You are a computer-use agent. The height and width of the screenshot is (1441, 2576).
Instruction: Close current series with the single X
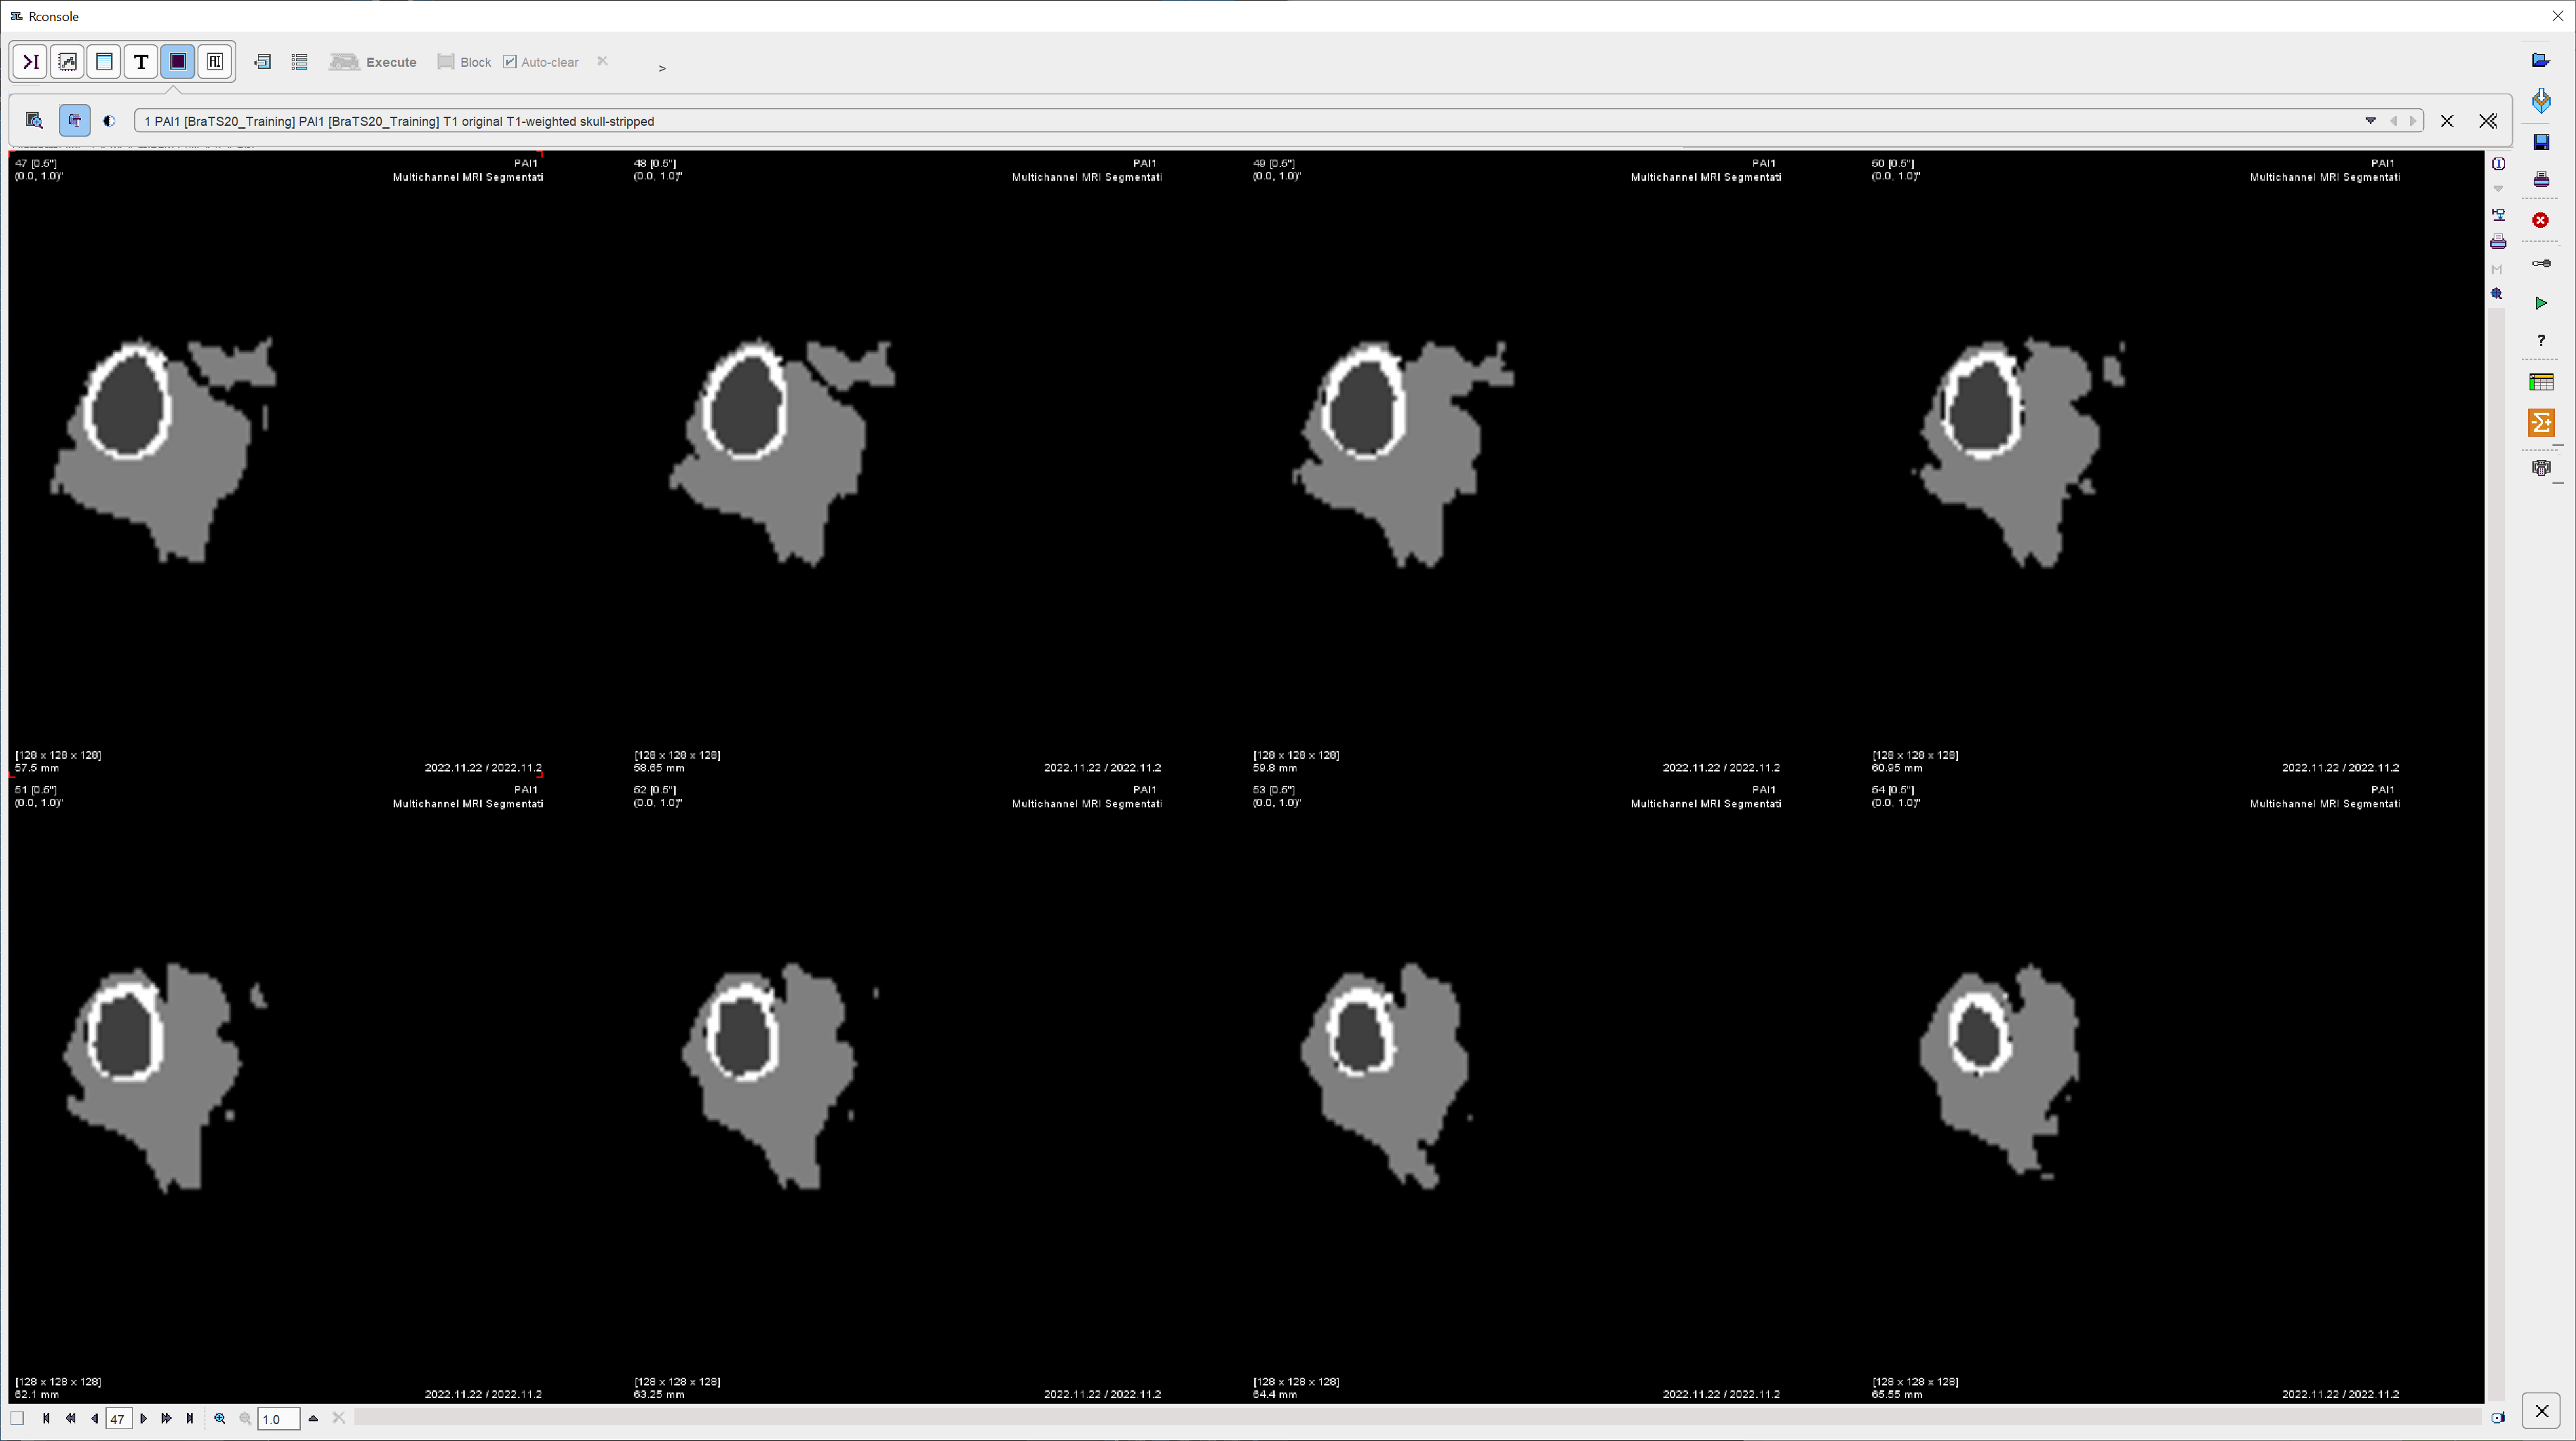(2447, 121)
